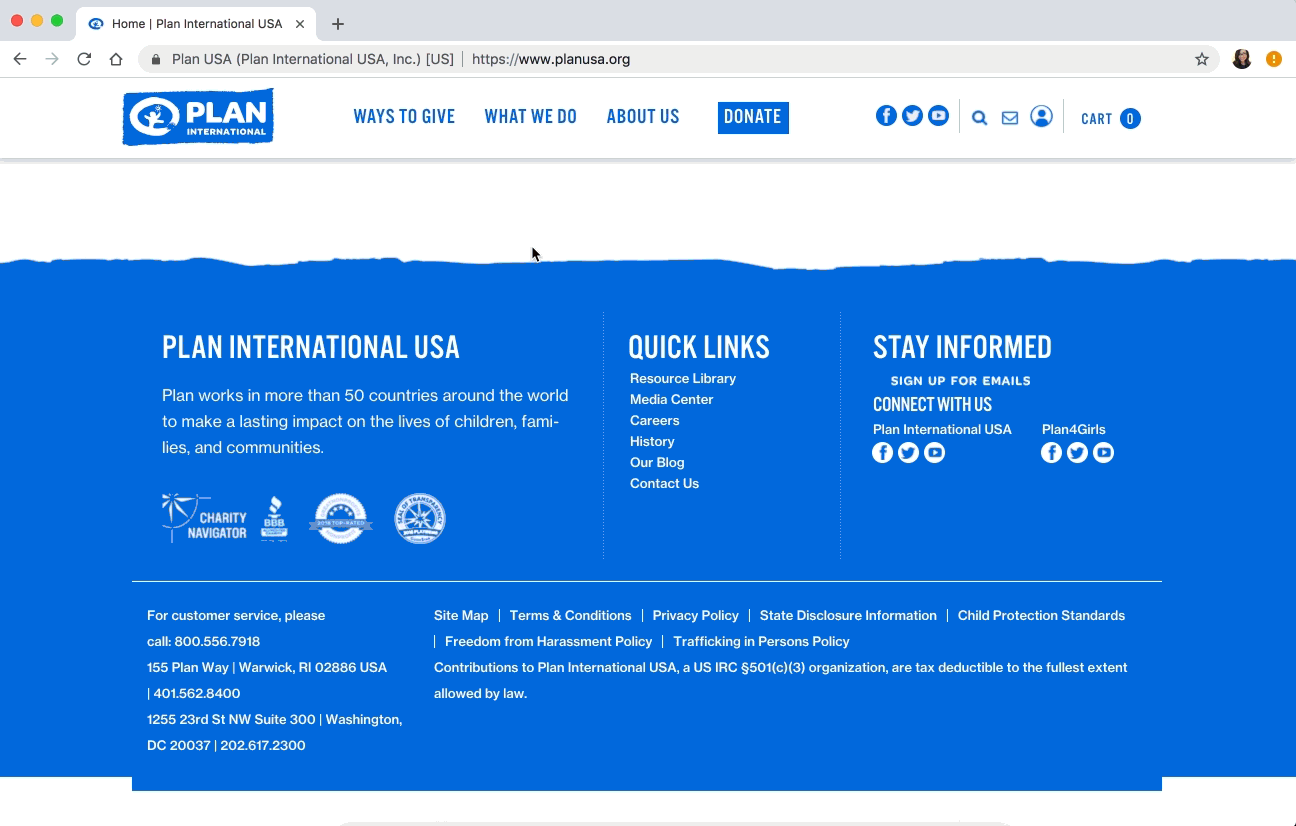Viewport: 1296px width, 826px height.
Task: Open Facebook icon in header
Action: click(x=886, y=116)
